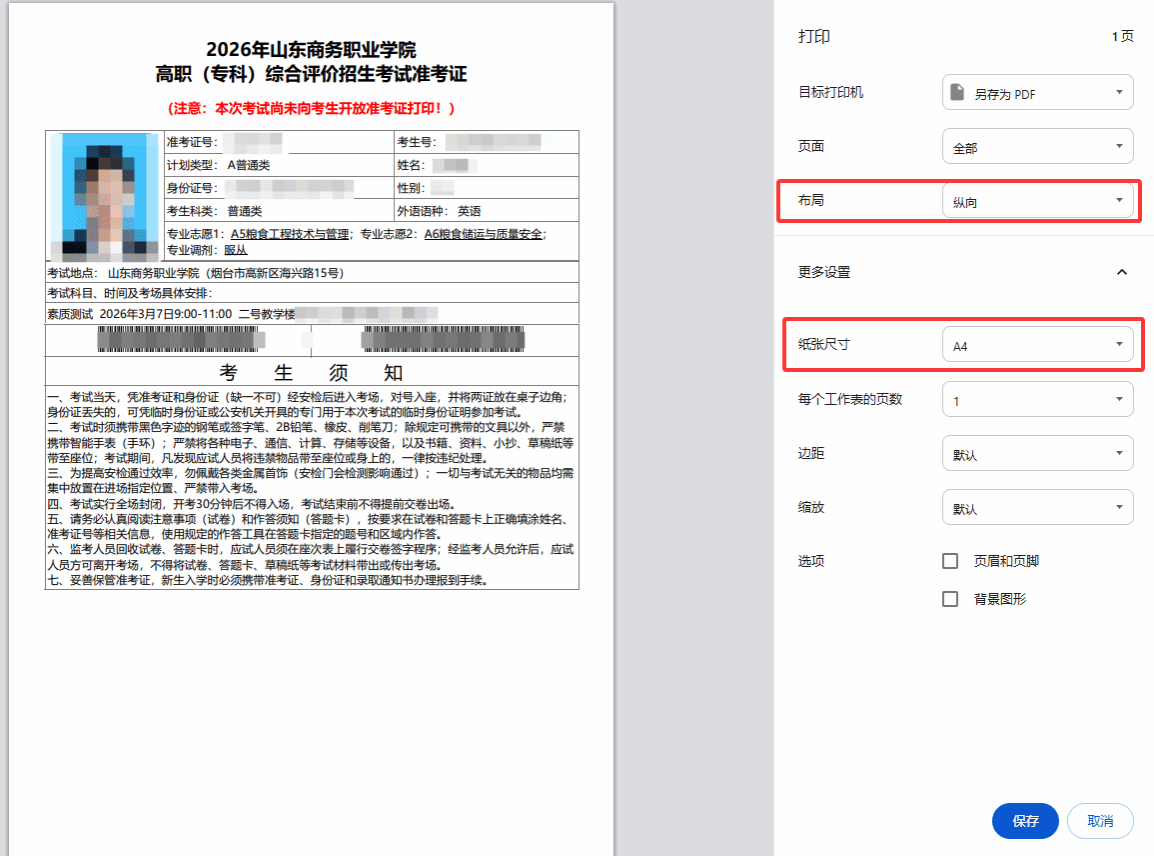Click the 考生须知 heading in the preview

pyautogui.click(x=312, y=373)
